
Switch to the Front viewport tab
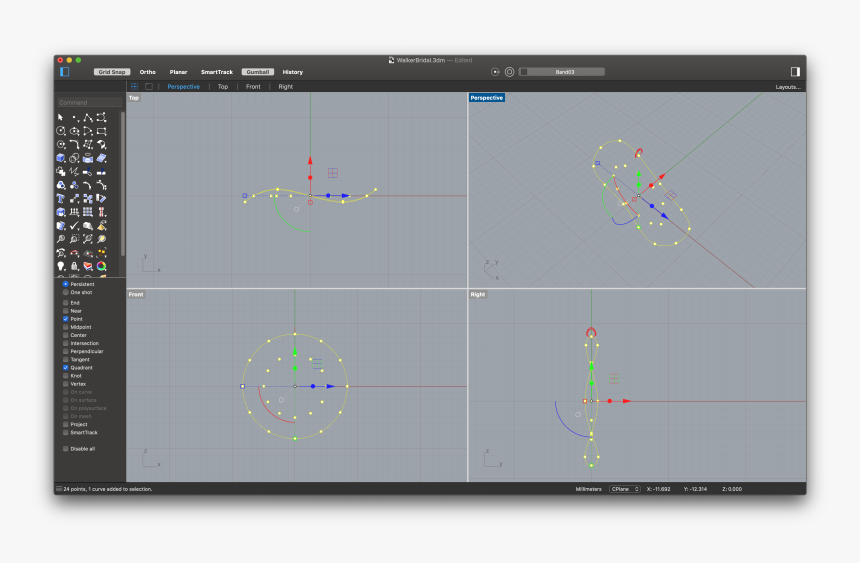click(253, 87)
